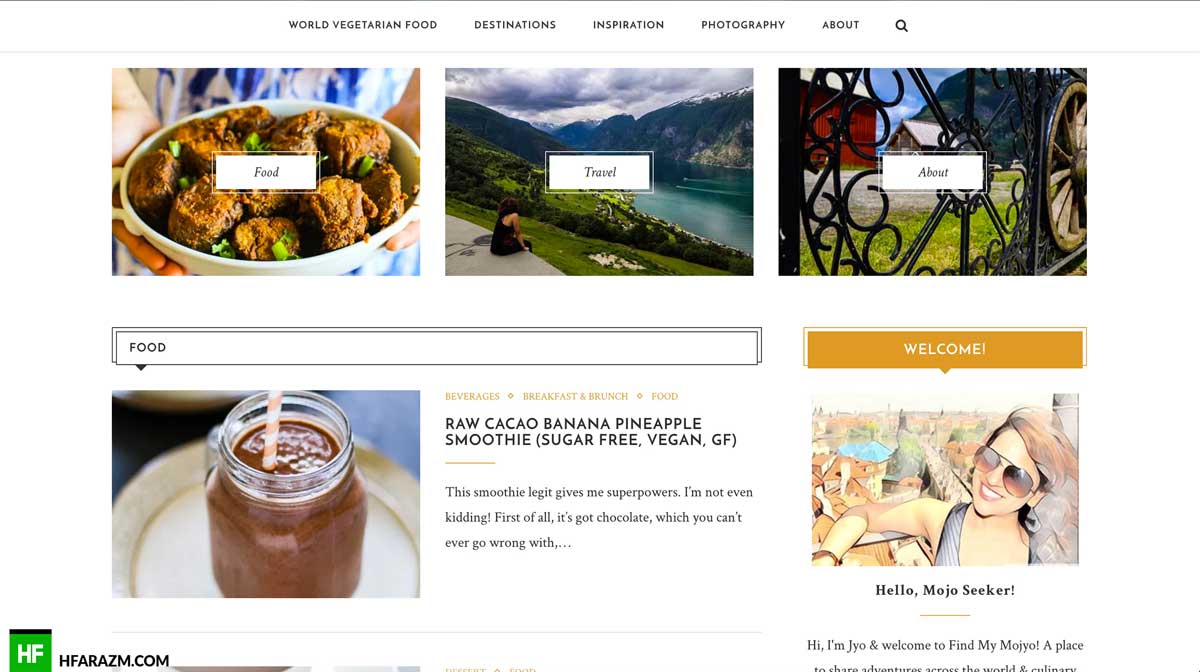Open the Breakfast & Brunch category link
Image resolution: width=1200 pixels, height=672 pixels.
[x=575, y=397]
